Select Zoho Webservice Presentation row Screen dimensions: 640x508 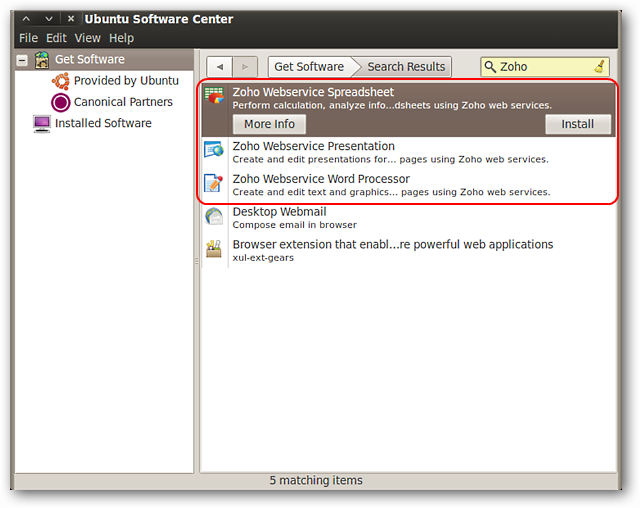[x=409, y=152]
